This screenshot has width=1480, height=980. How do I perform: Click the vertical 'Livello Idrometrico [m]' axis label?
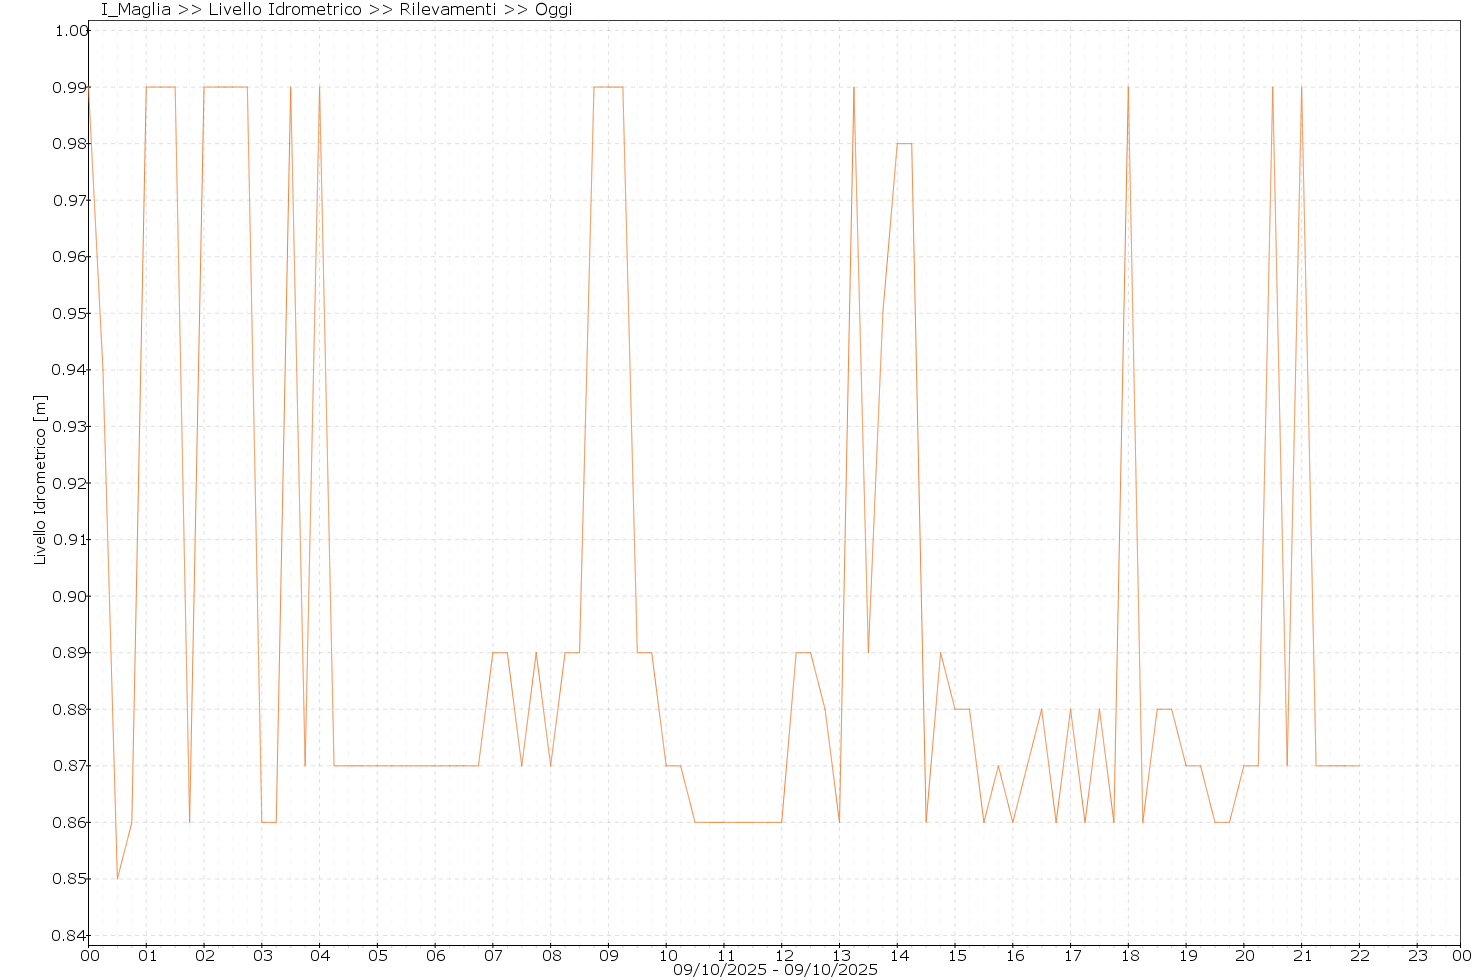point(40,480)
